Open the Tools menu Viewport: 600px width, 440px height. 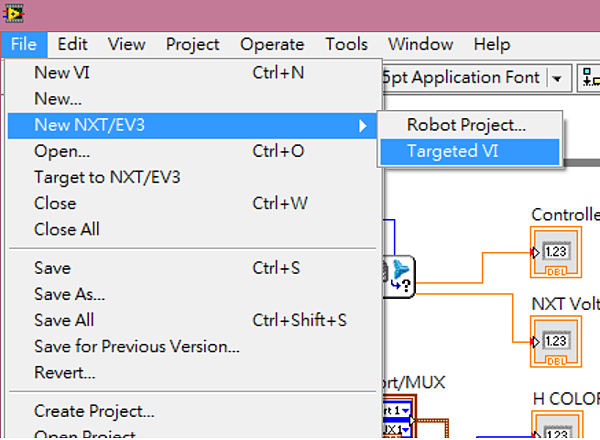click(346, 44)
